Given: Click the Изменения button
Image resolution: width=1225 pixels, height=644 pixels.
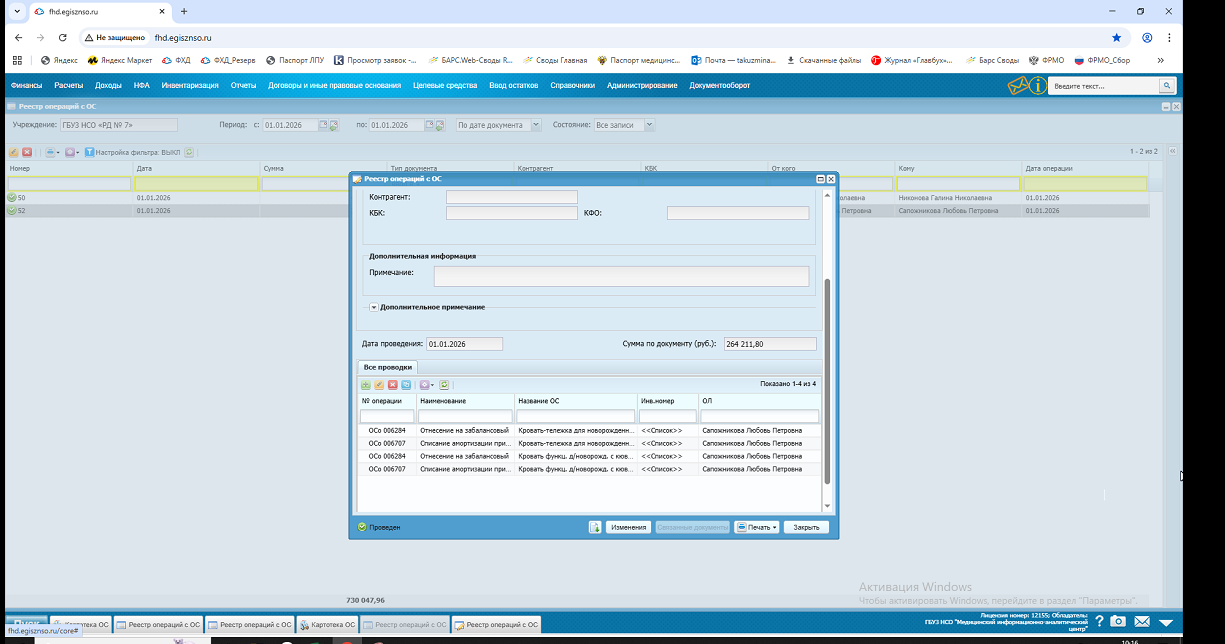Looking at the screenshot, I should click(628, 527).
